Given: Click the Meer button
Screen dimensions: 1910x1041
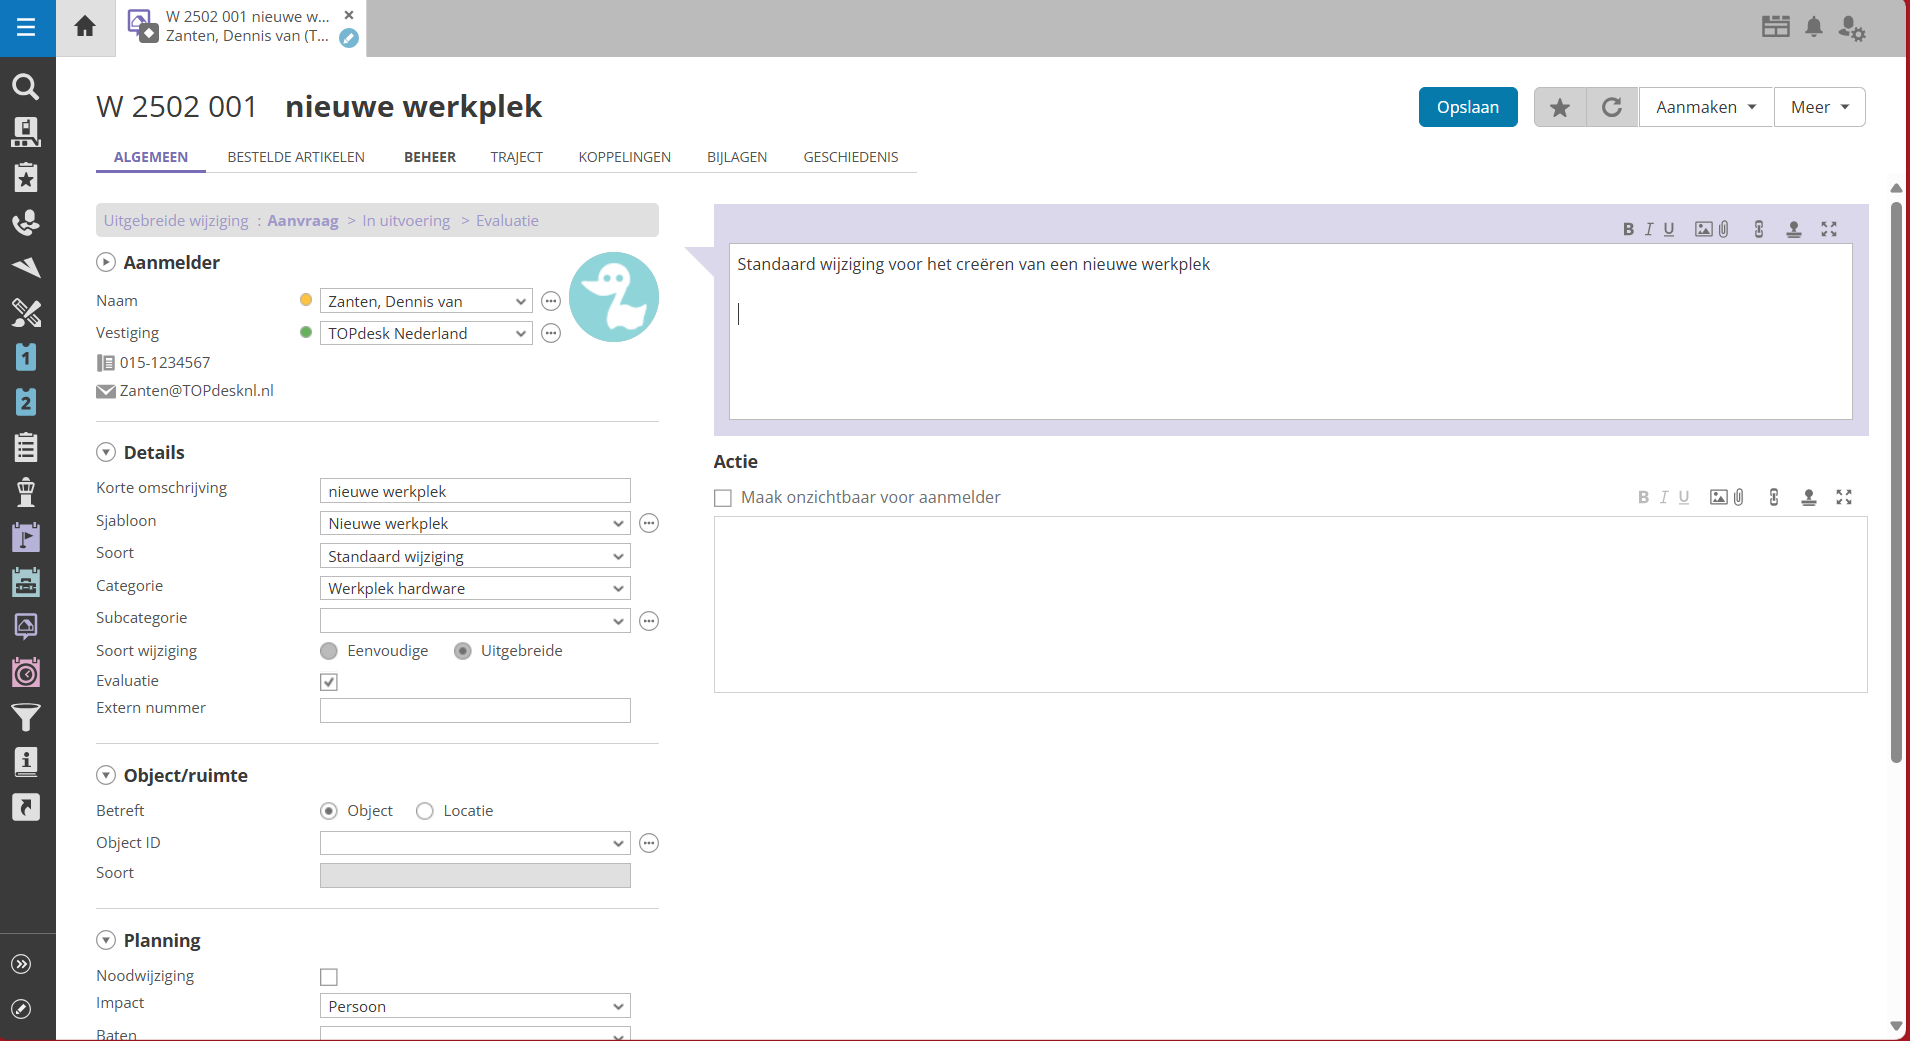Looking at the screenshot, I should tap(1819, 107).
